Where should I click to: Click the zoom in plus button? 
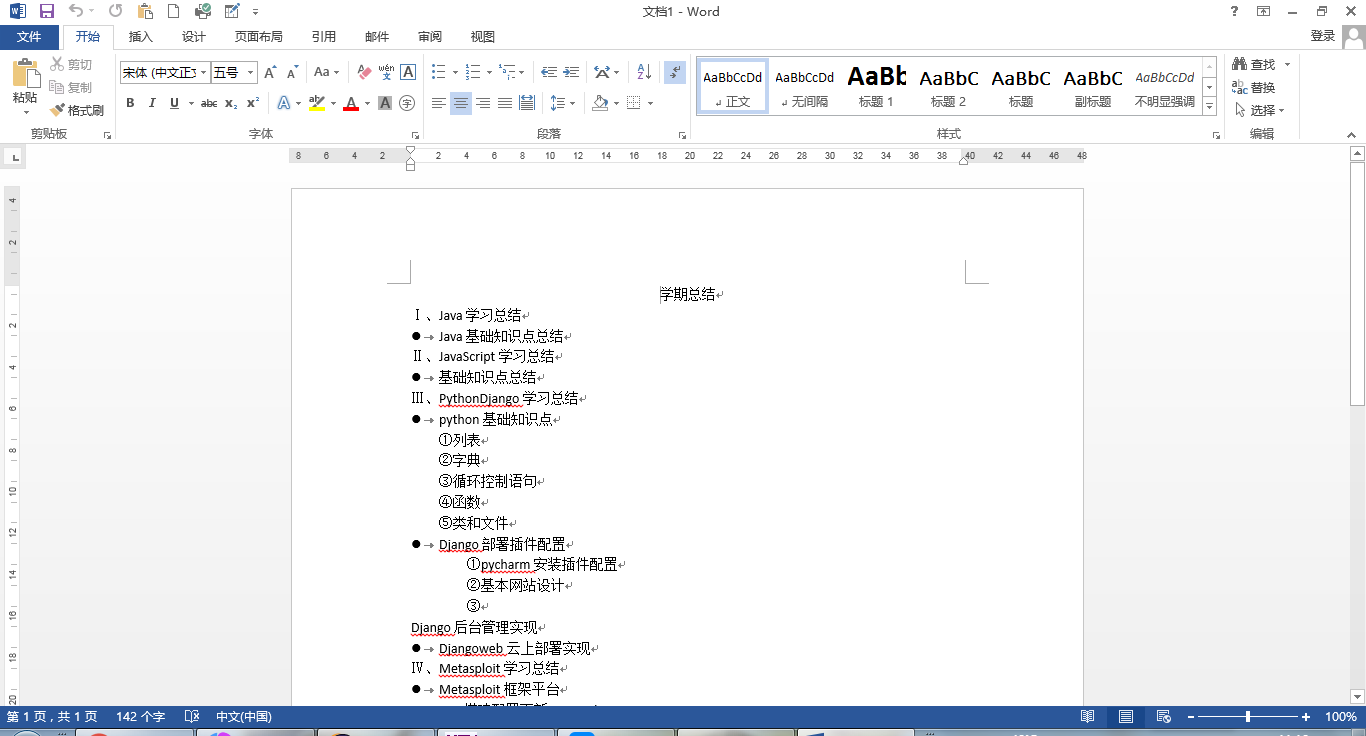(x=1306, y=717)
